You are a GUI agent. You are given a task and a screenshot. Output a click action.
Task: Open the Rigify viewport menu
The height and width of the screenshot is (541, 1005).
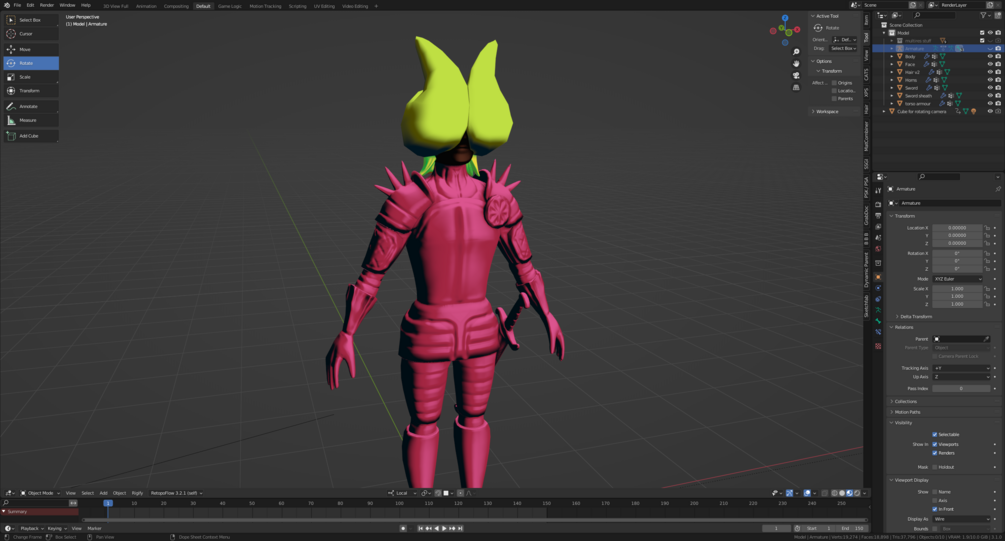pyautogui.click(x=137, y=493)
